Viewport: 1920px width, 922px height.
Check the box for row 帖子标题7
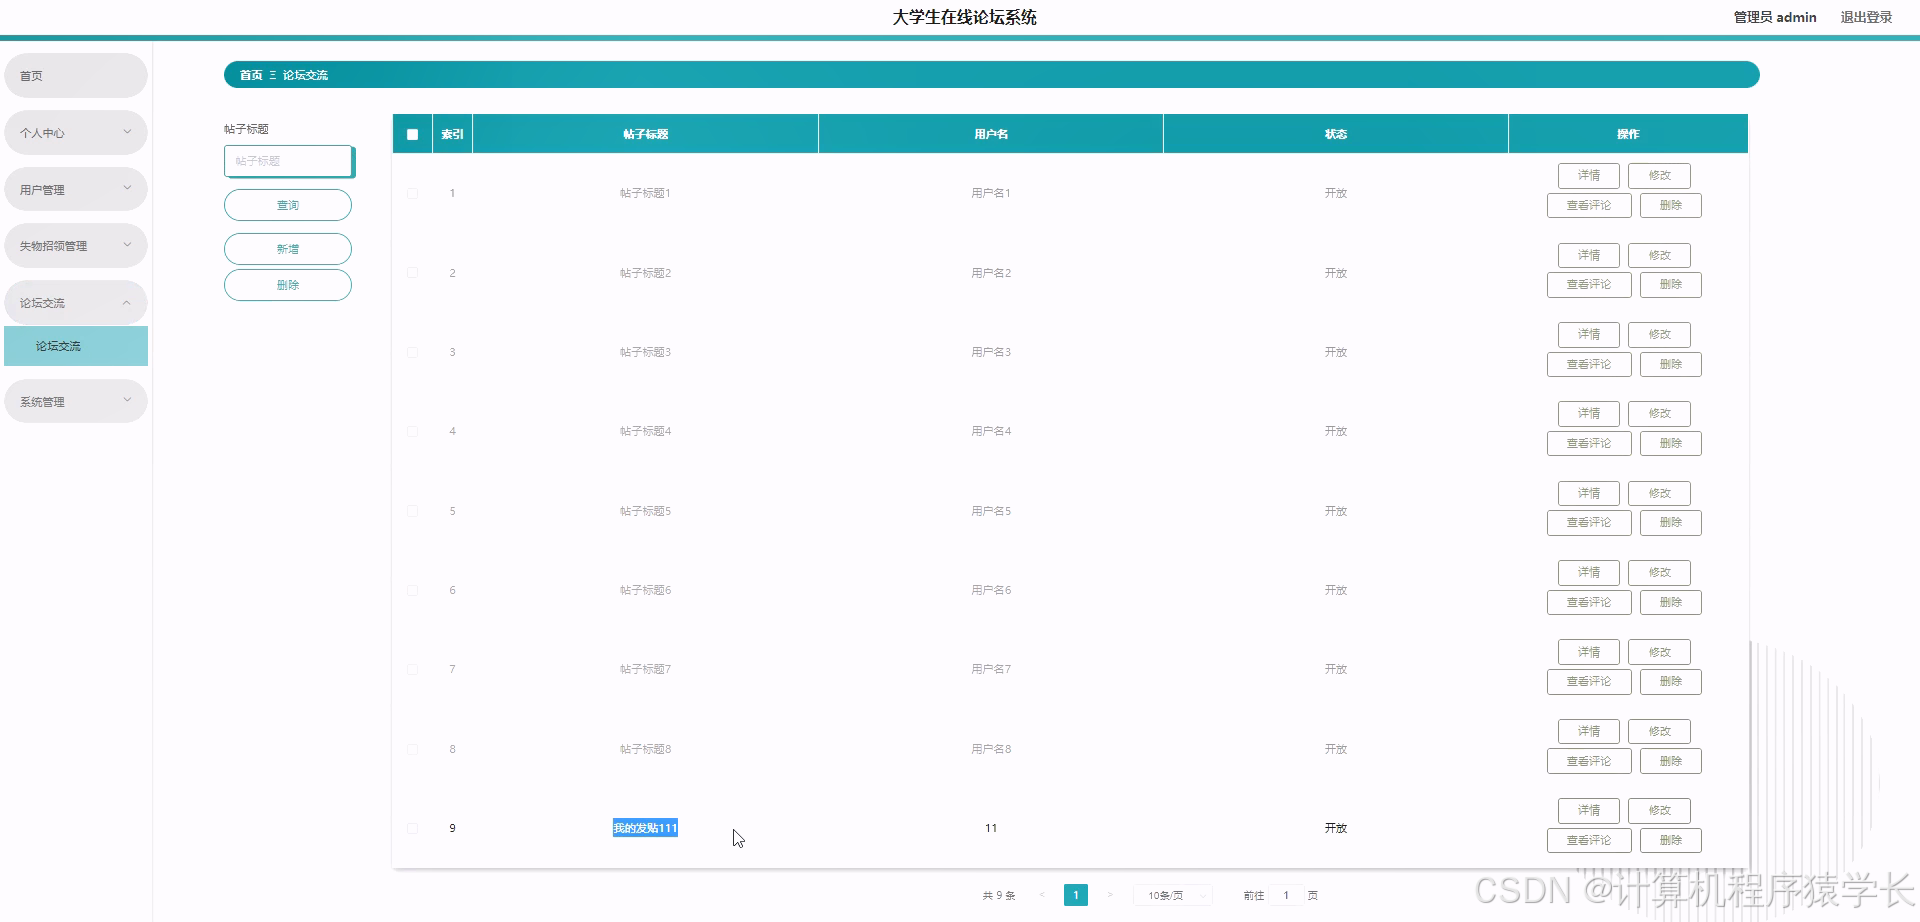pos(412,669)
